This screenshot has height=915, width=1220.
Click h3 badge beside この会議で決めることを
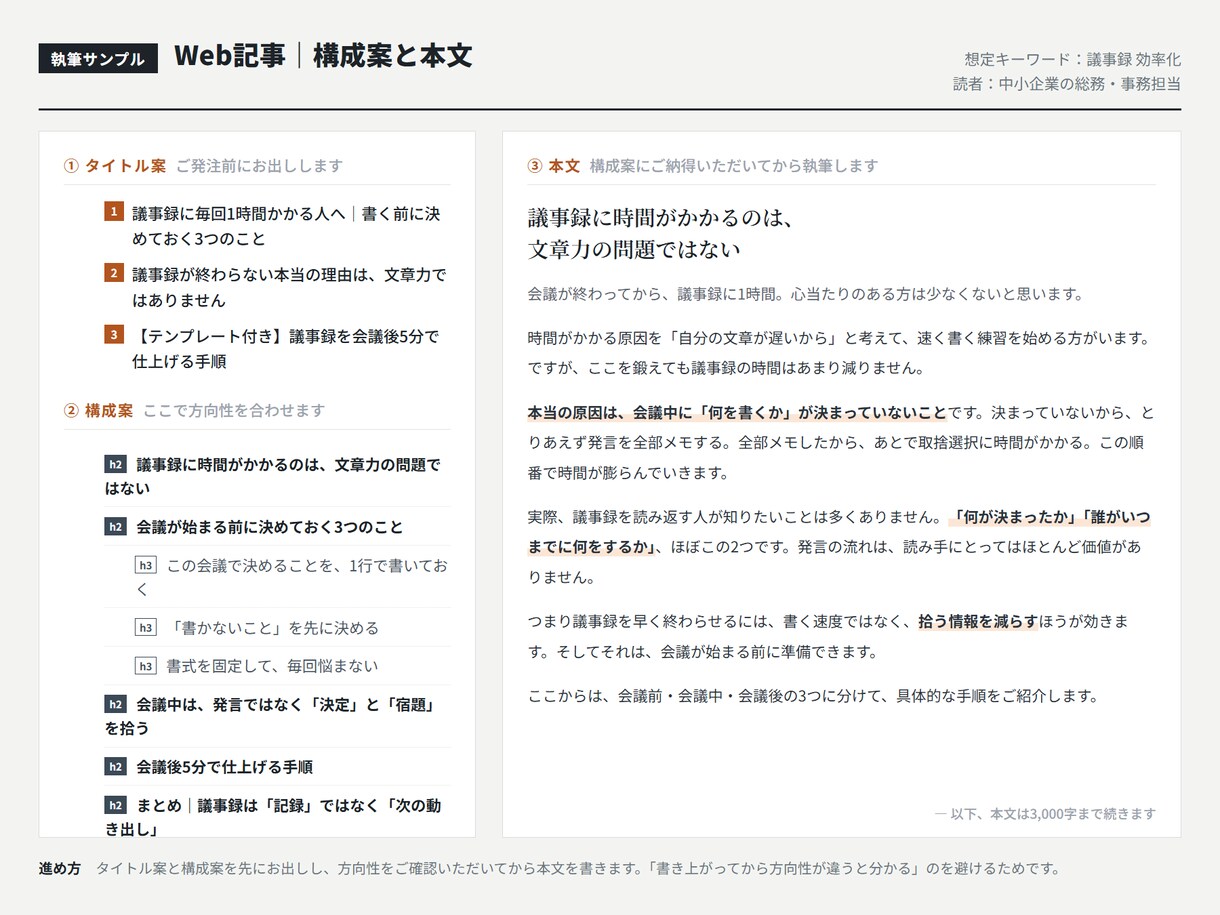click(x=146, y=565)
